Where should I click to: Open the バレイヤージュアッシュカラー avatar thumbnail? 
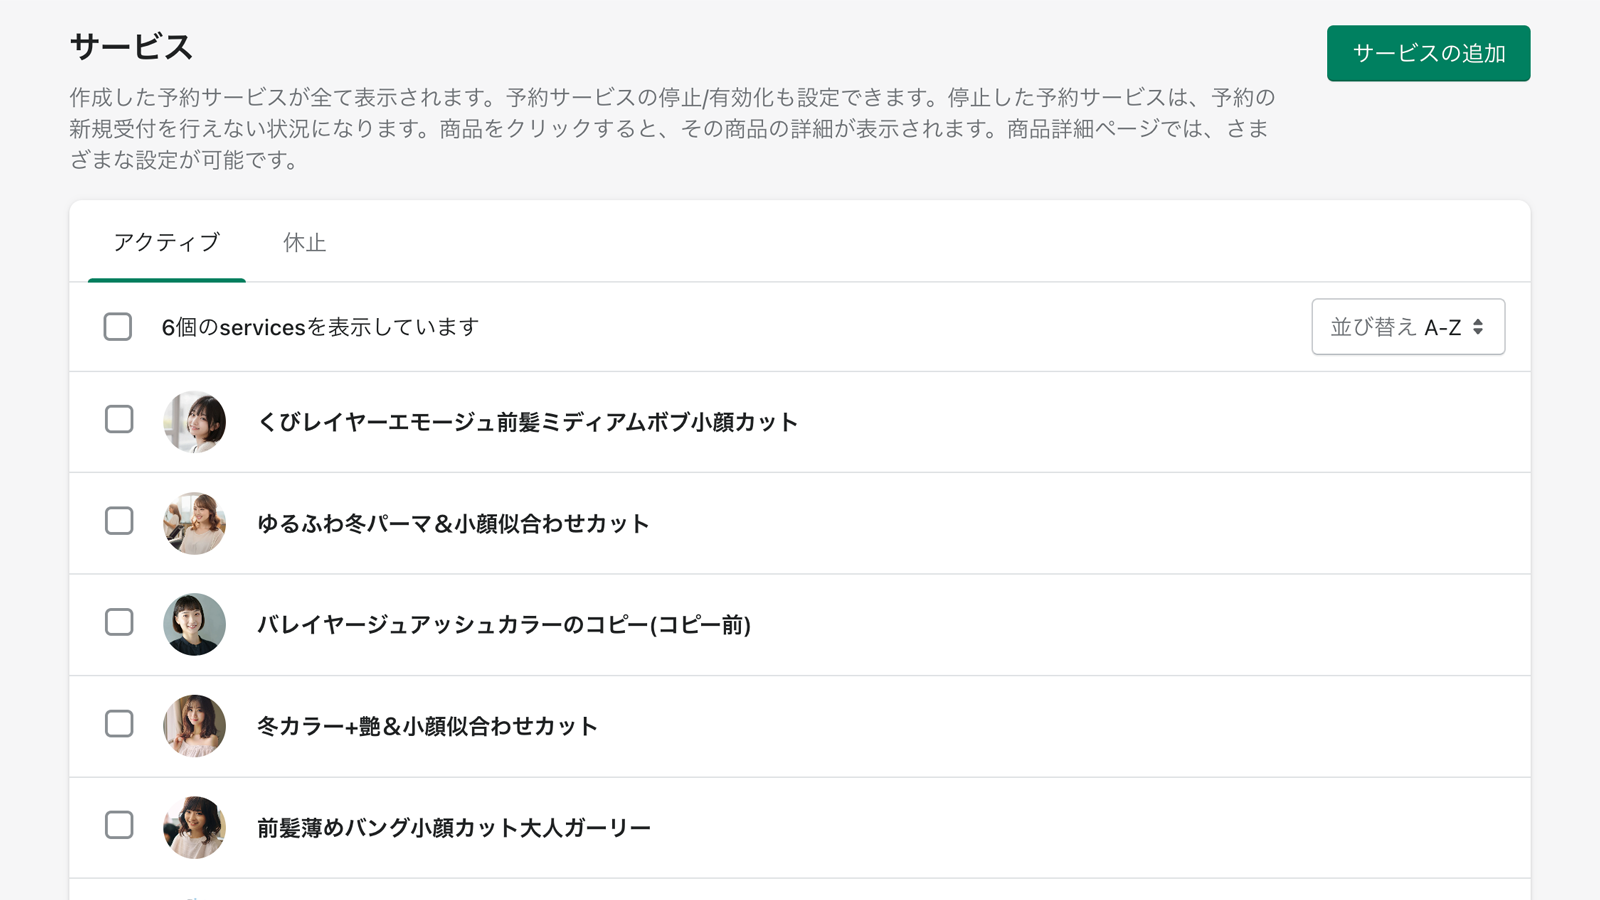194,625
